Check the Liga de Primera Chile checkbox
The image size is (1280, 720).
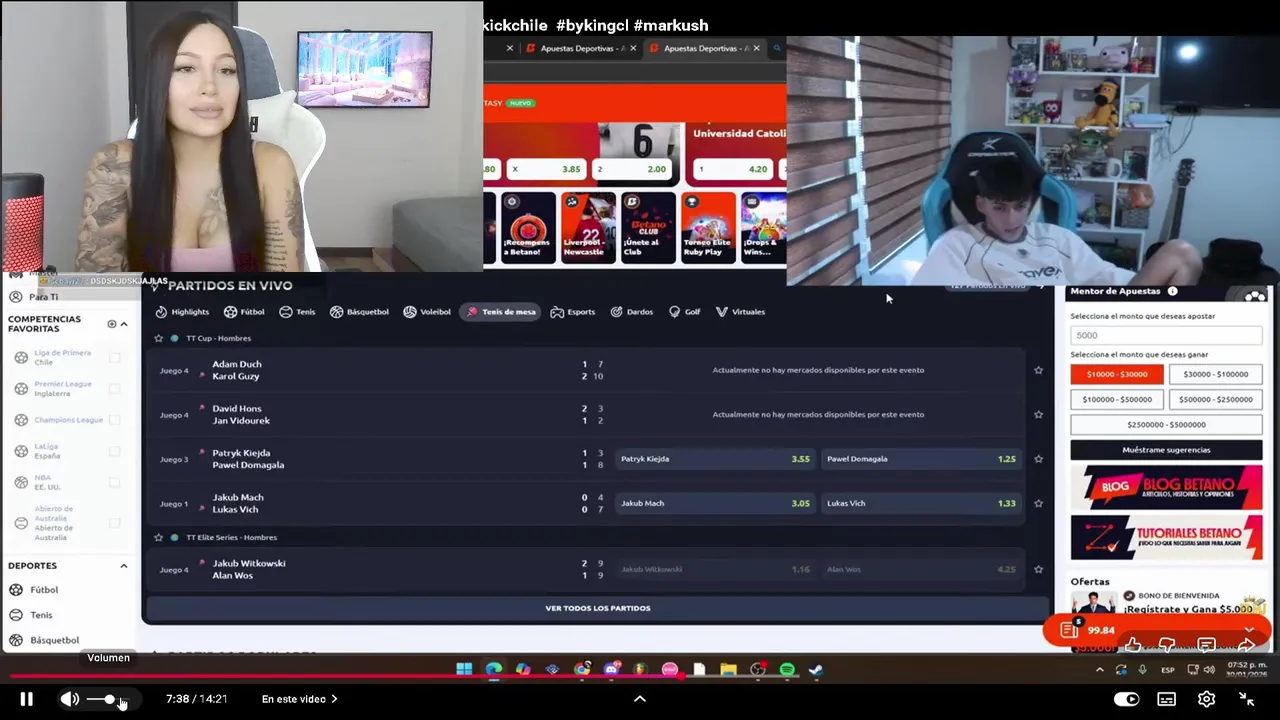(x=114, y=357)
